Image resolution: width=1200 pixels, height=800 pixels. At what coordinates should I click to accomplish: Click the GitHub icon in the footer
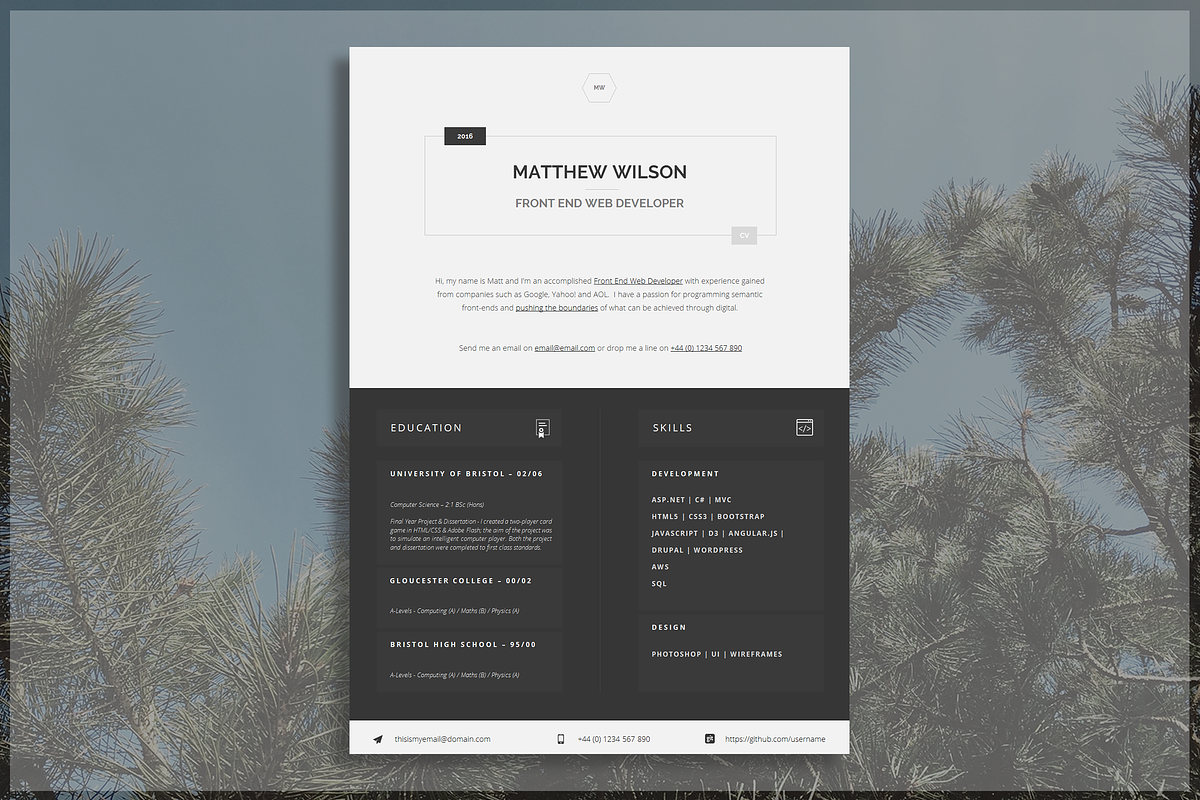pyautogui.click(x=709, y=738)
